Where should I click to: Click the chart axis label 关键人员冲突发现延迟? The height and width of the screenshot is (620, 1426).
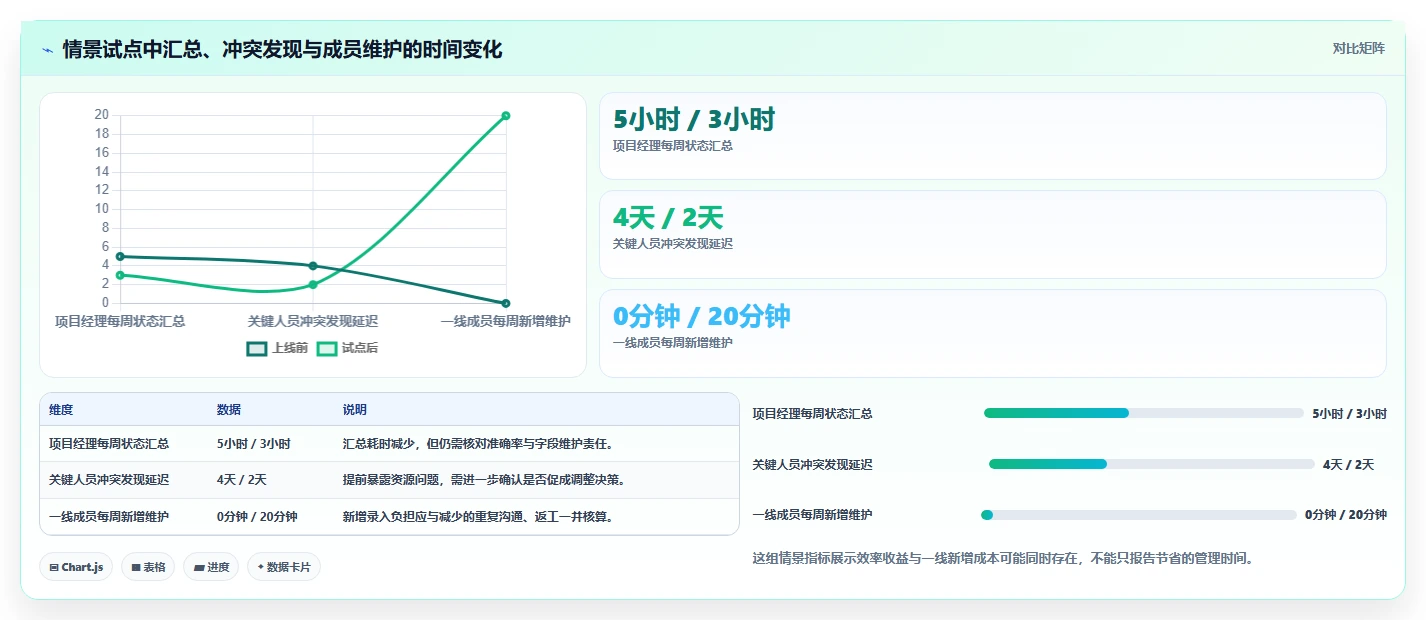(313, 321)
